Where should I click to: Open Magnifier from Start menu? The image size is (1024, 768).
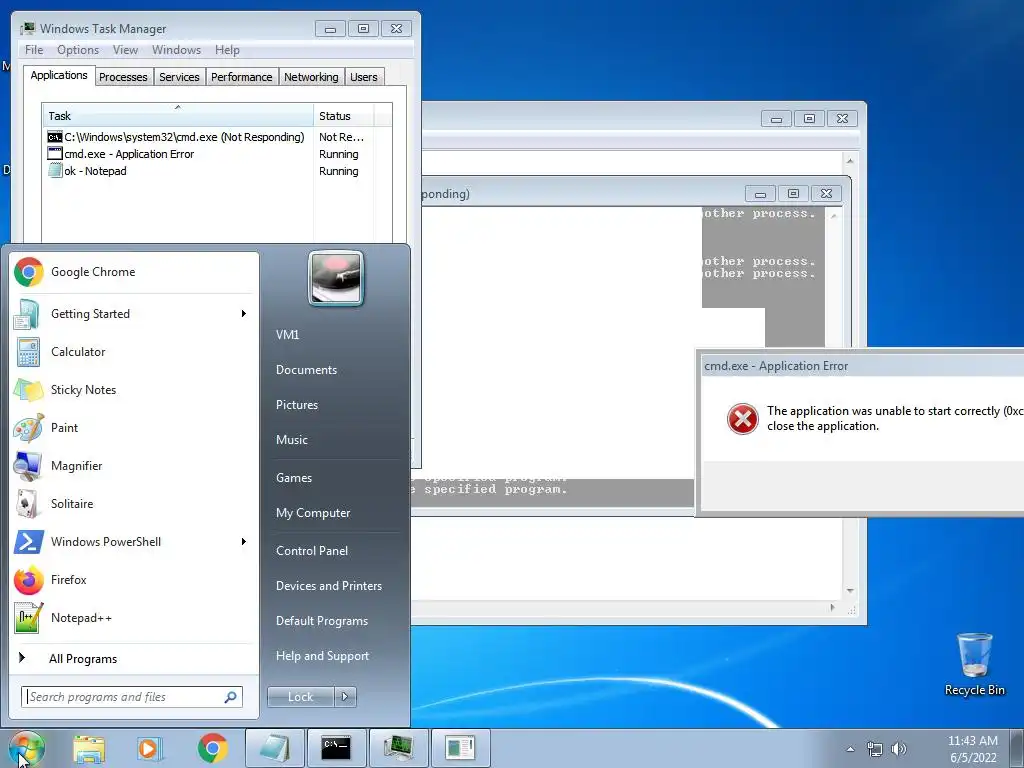pos(134,466)
